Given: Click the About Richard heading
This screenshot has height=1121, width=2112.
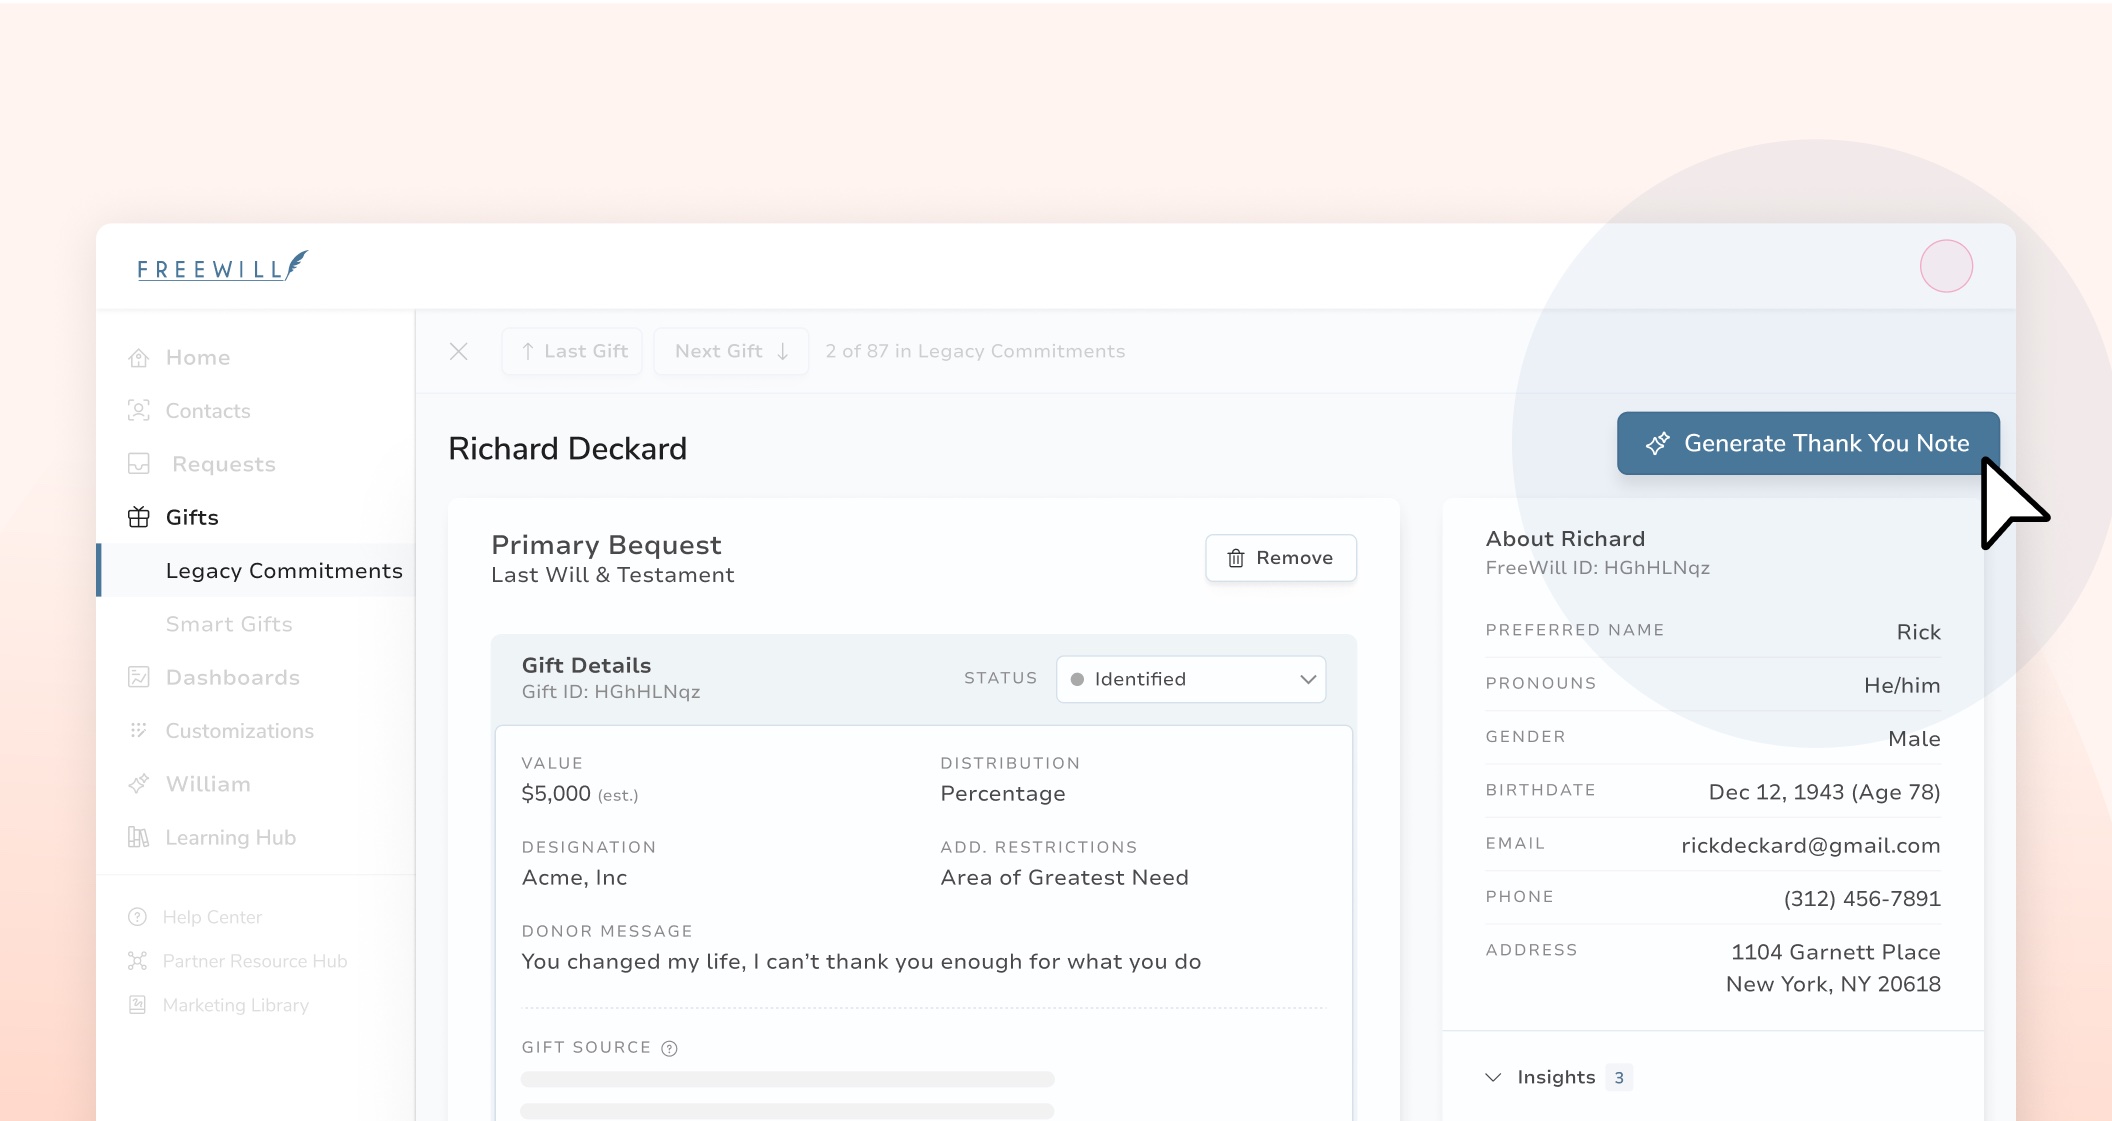Looking at the screenshot, I should click(1565, 539).
